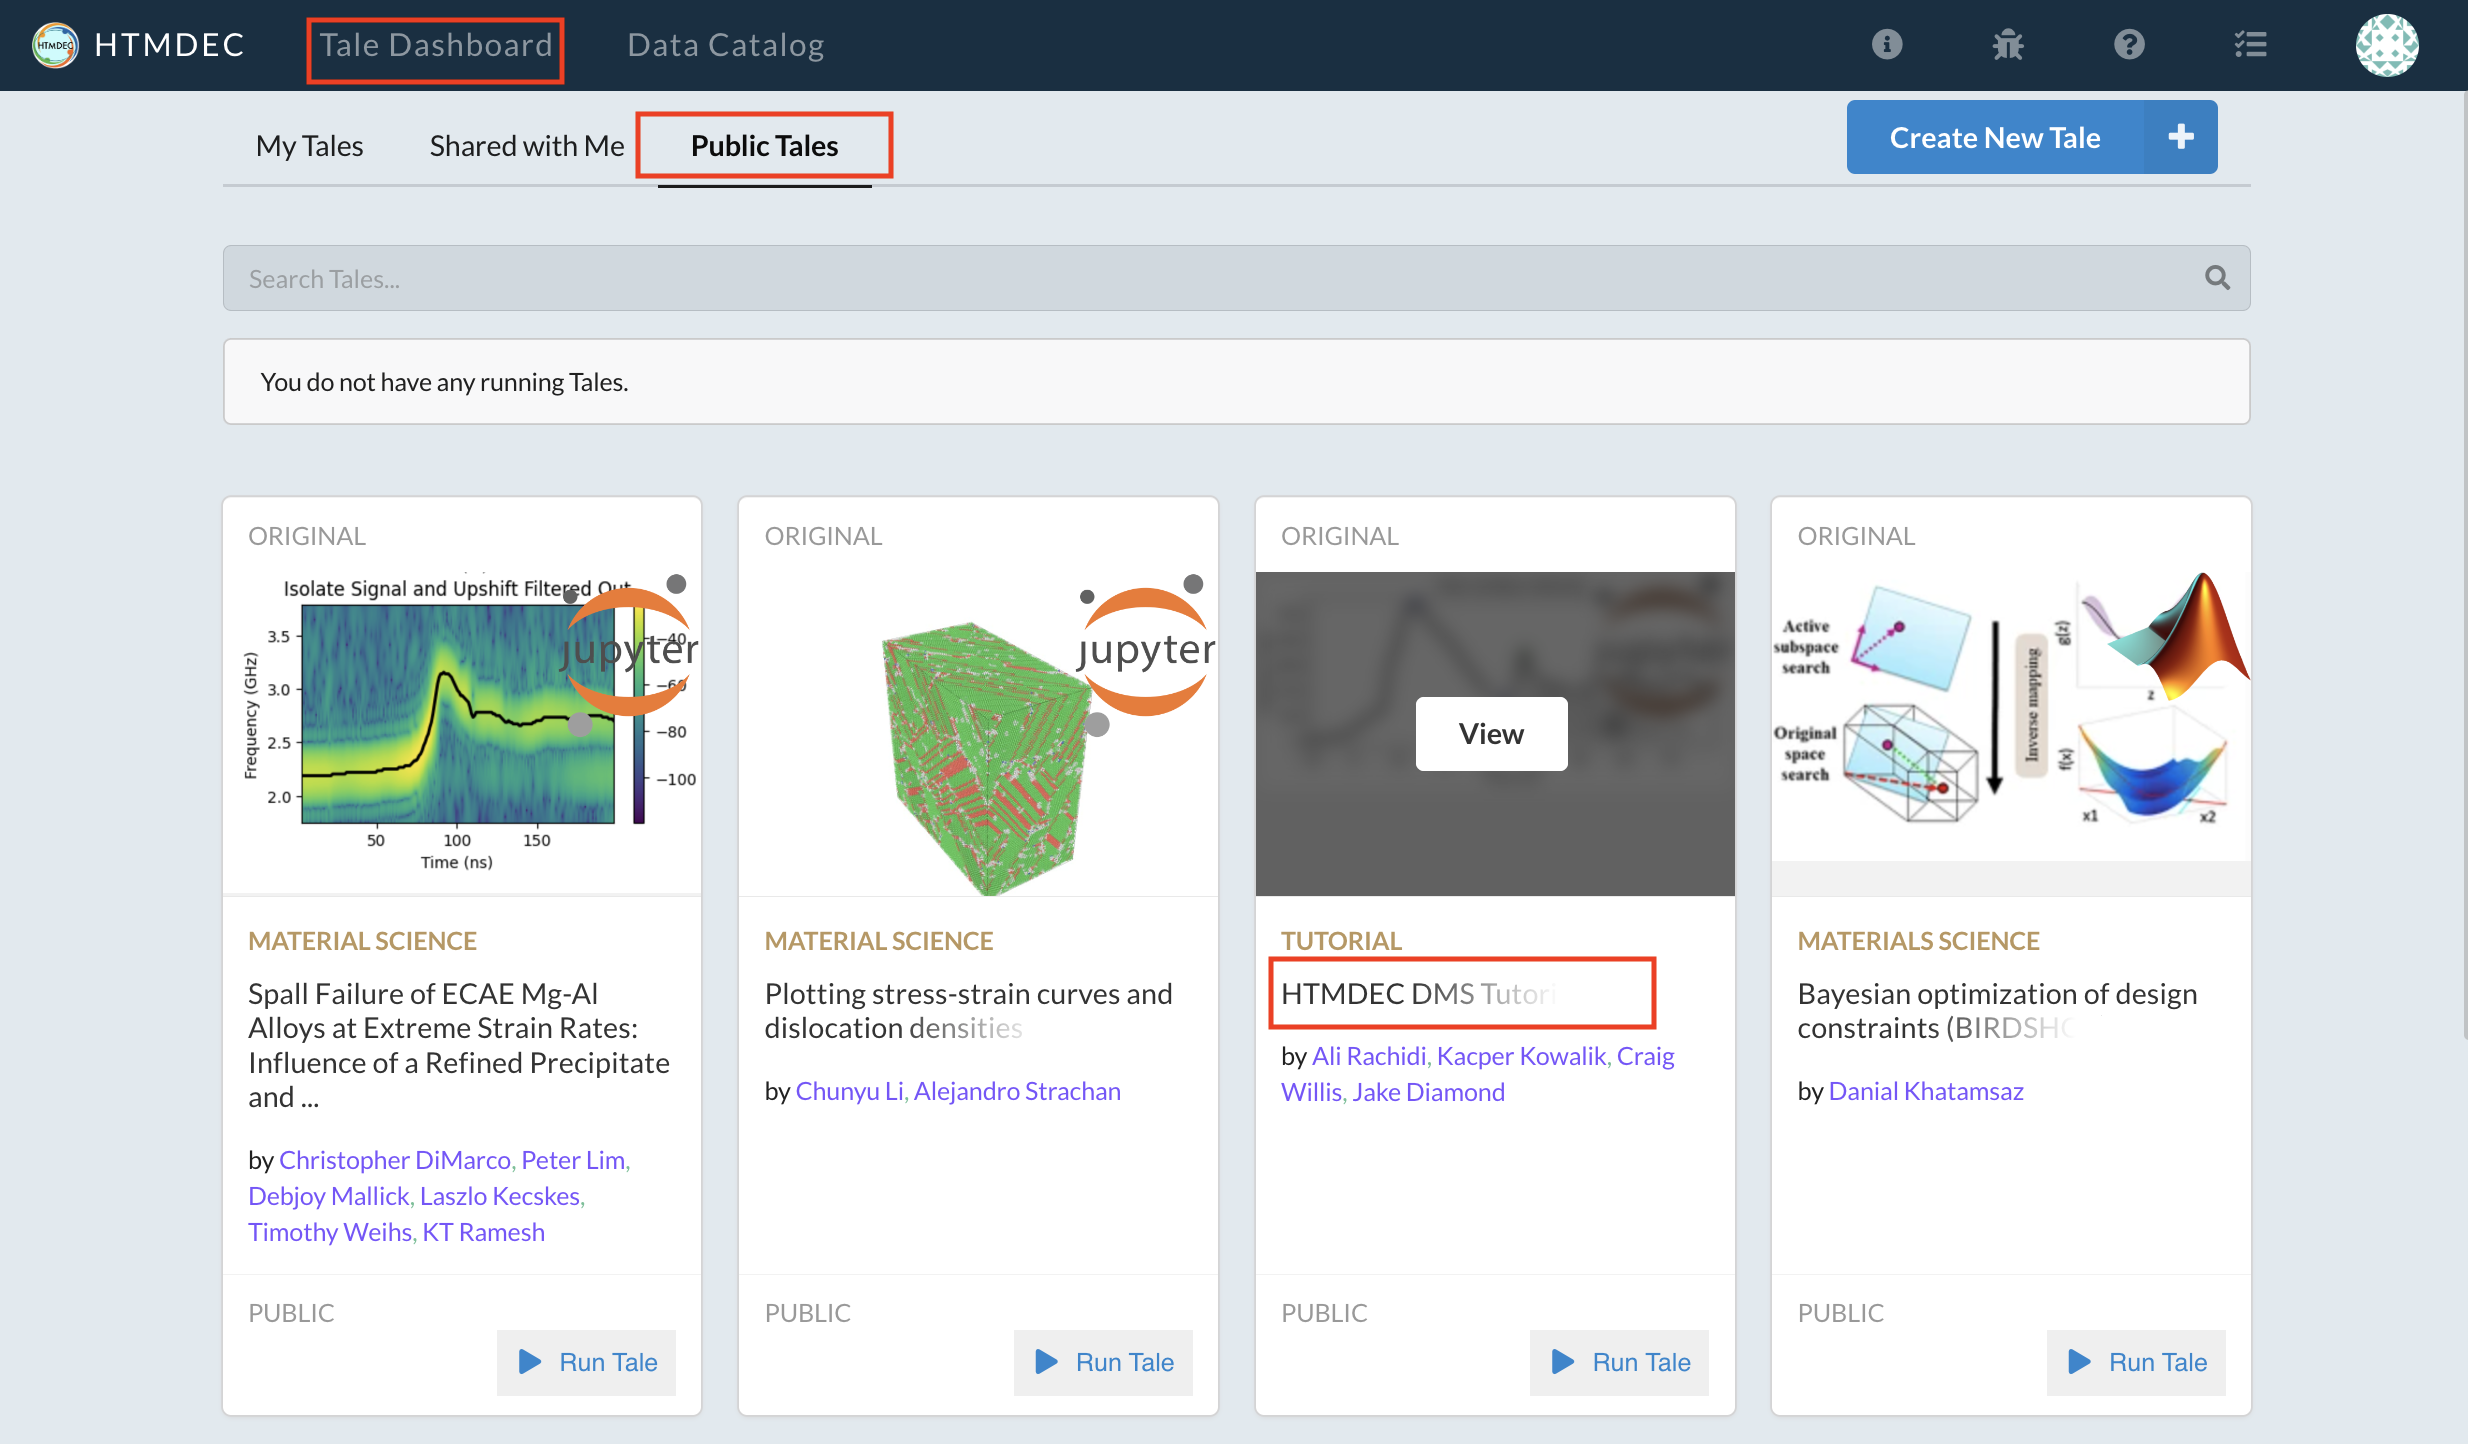Open the task list icon
2468x1444 pixels.
click(2250, 45)
